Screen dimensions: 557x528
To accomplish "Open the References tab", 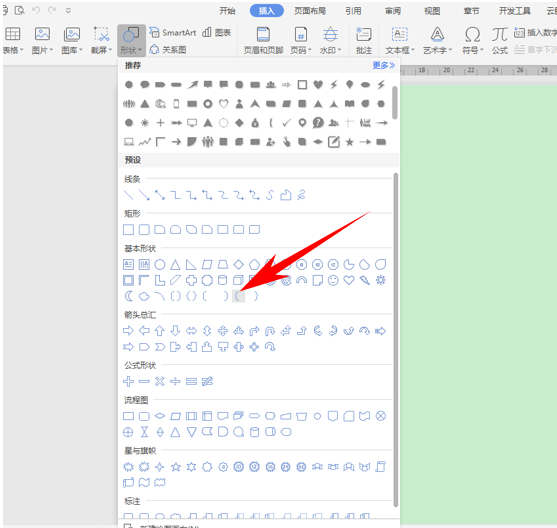I will [x=353, y=11].
